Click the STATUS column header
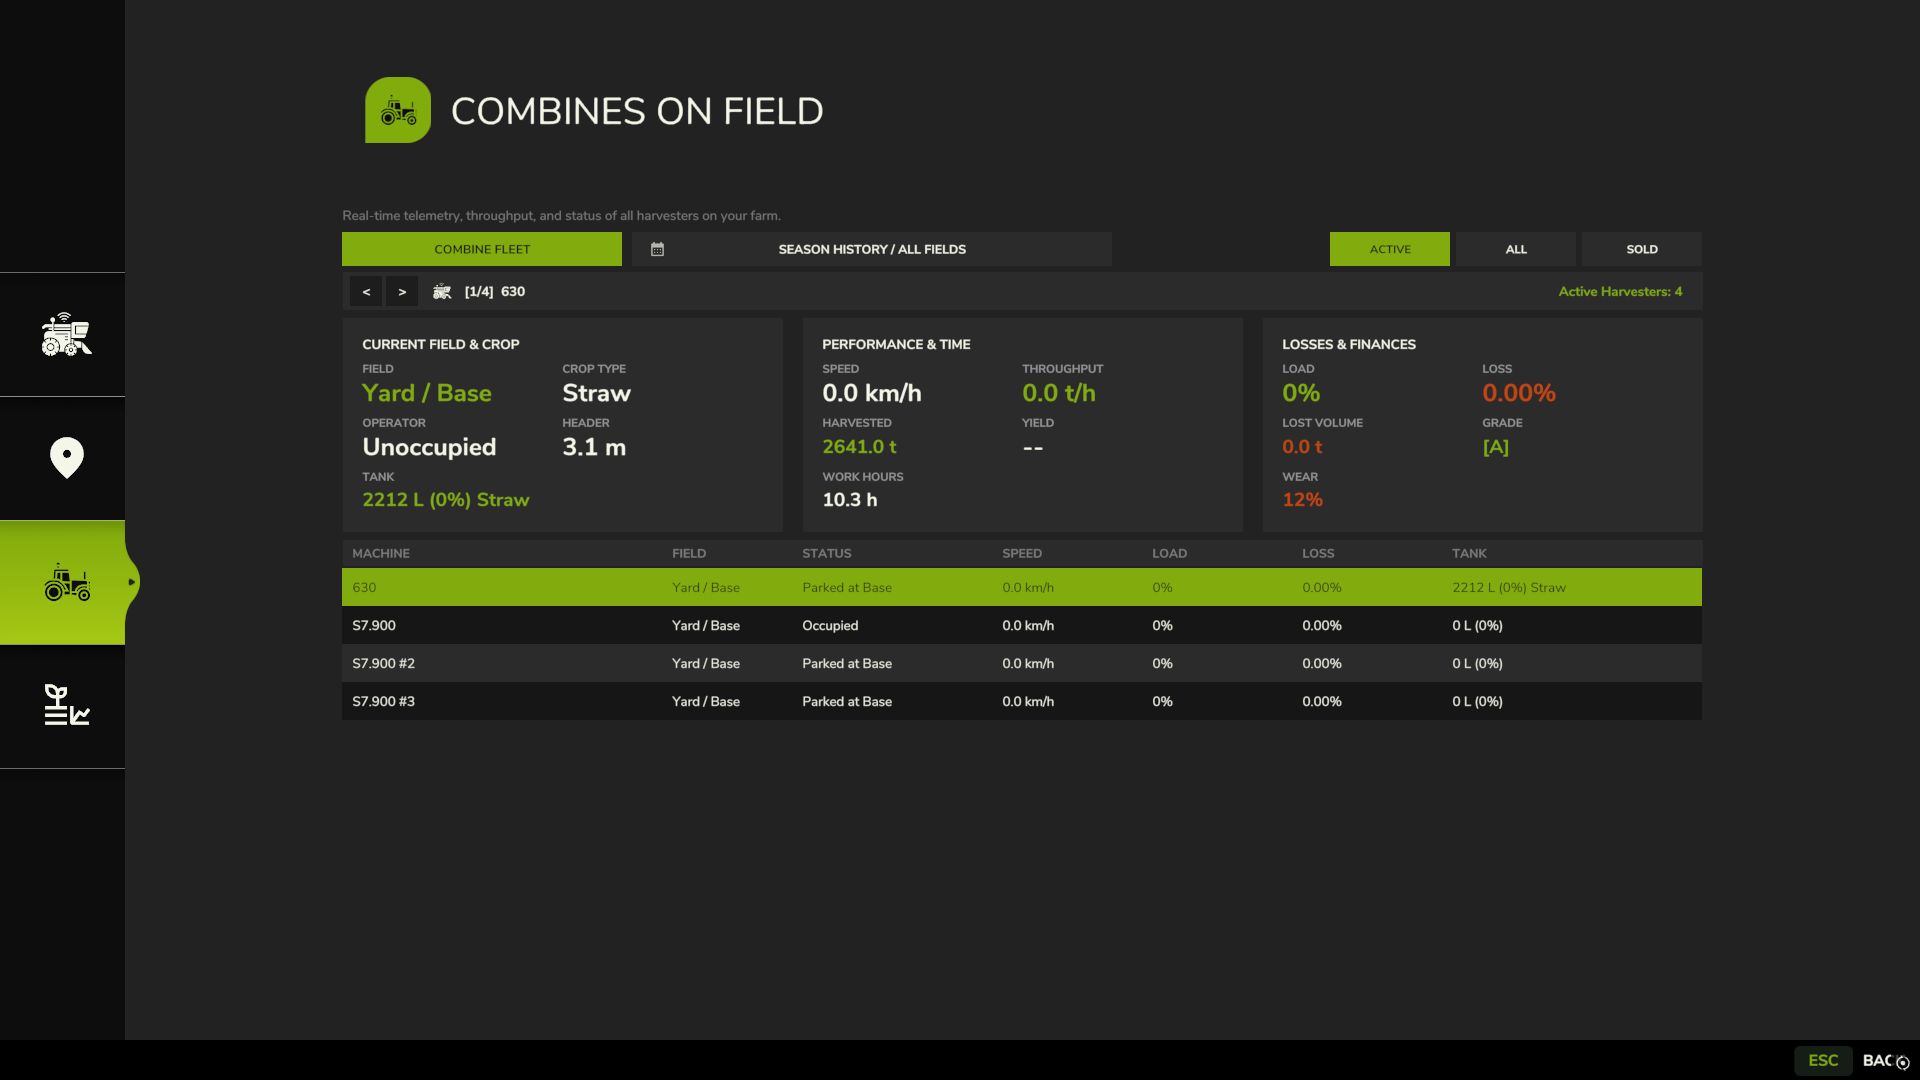Viewport: 1920px width, 1080px height. [827, 553]
